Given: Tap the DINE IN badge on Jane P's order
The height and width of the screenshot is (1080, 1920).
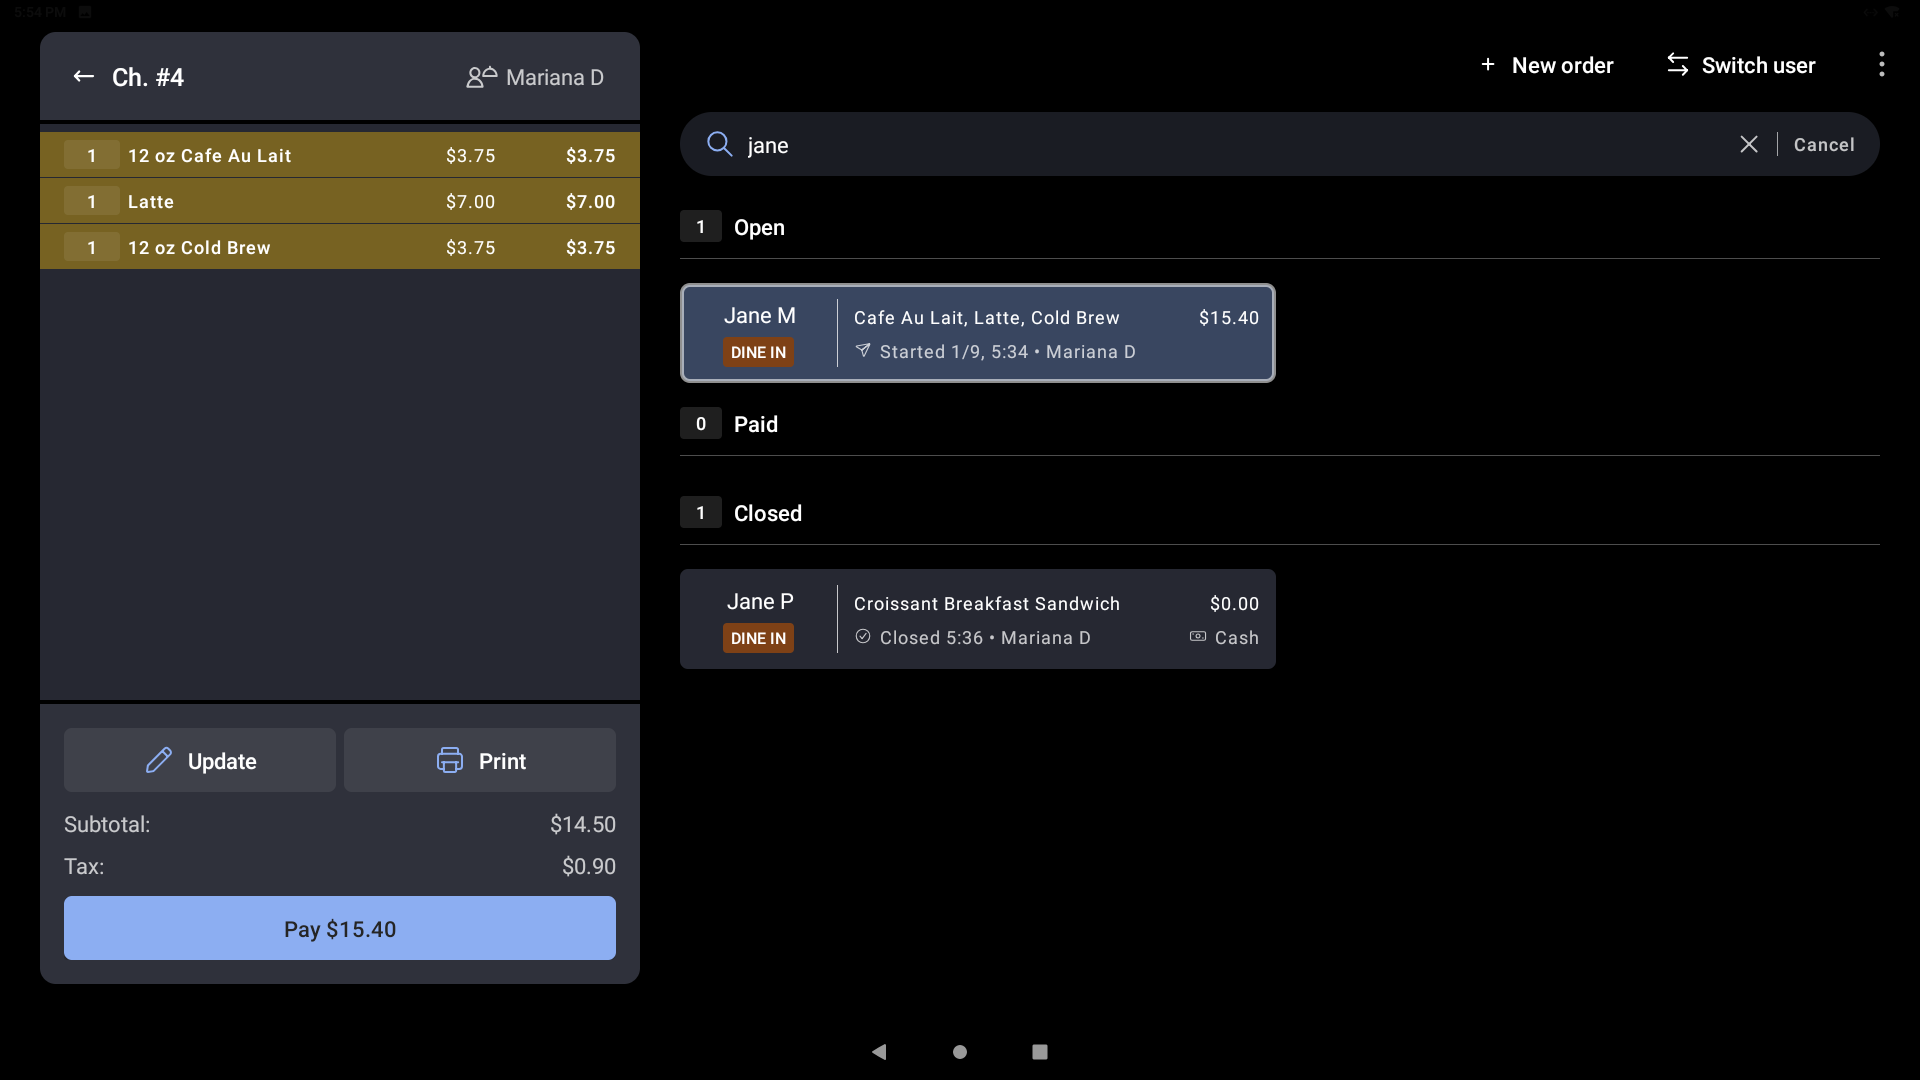Looking at the screenshot, I should tap(758, 637).
